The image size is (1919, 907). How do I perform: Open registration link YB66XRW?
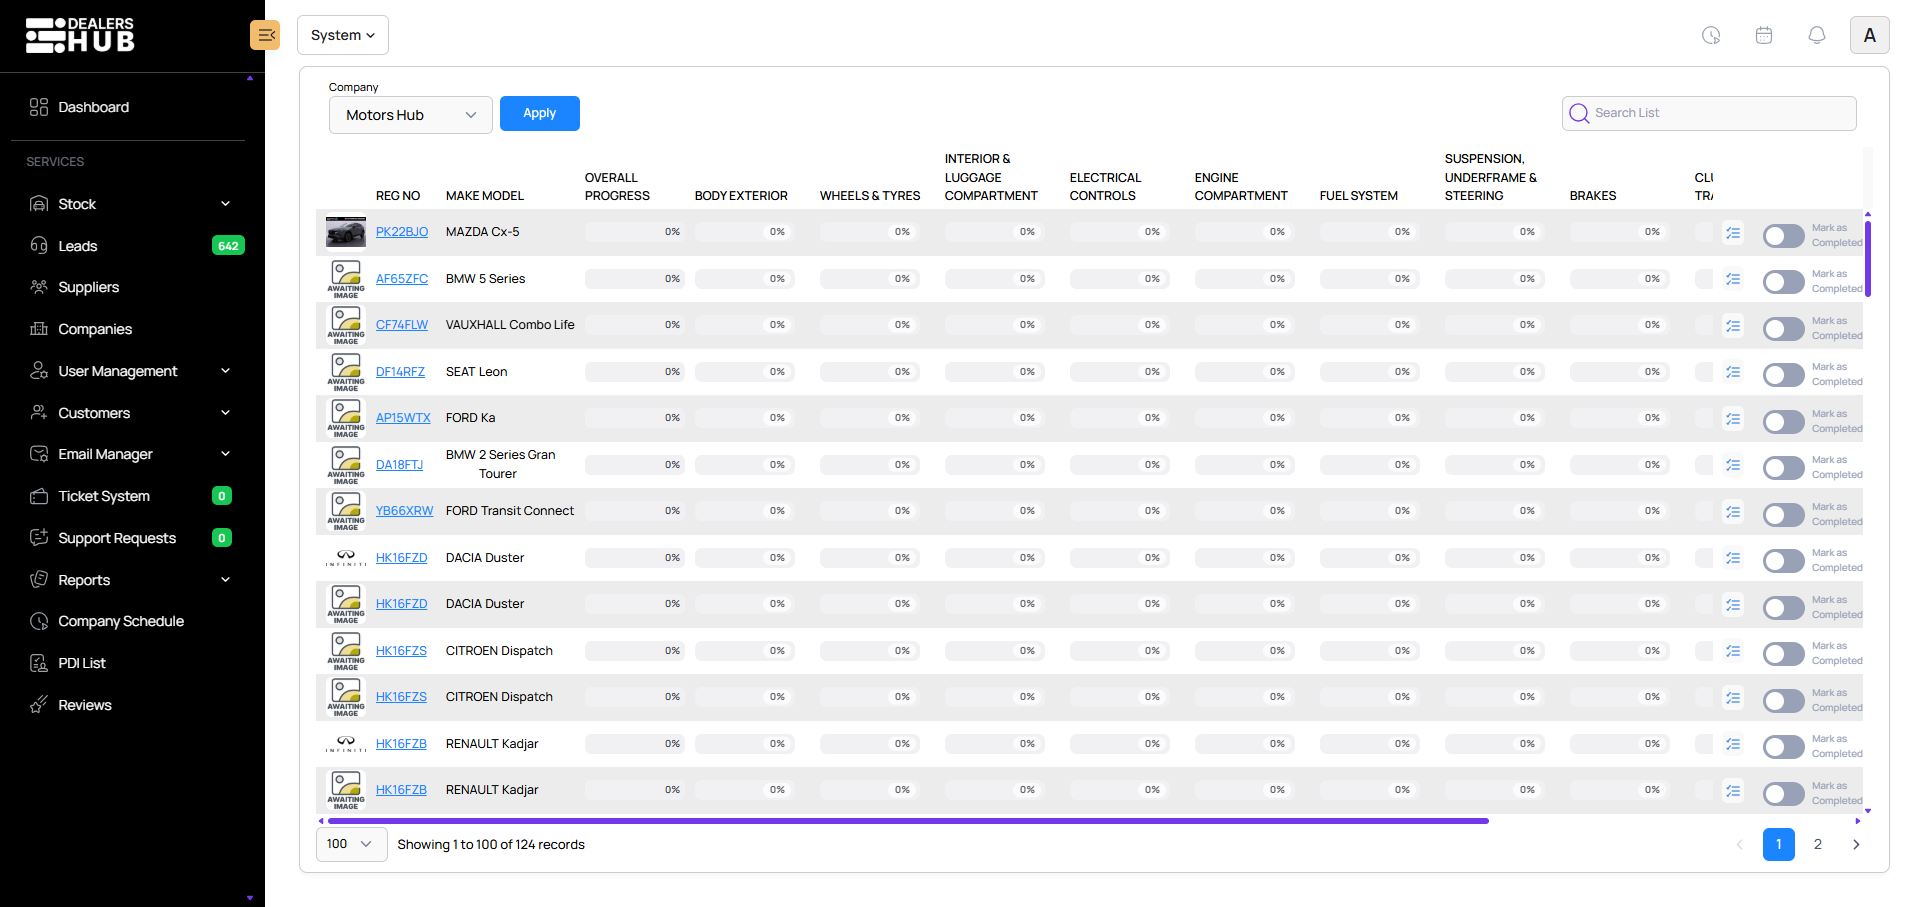point(405,511)
